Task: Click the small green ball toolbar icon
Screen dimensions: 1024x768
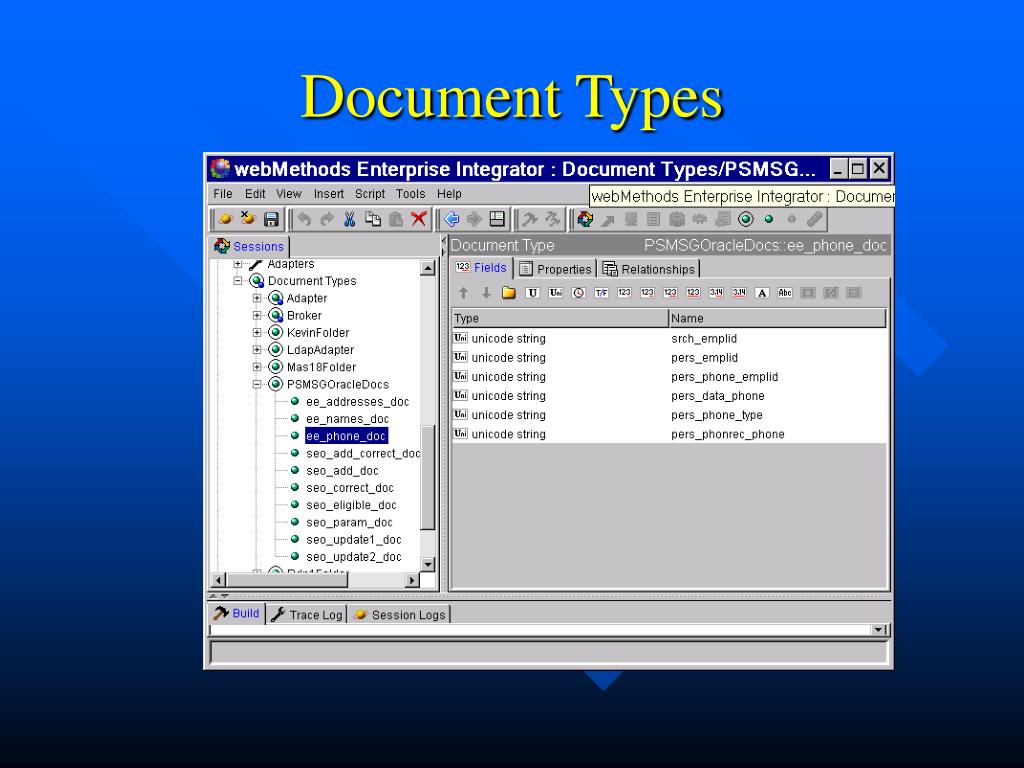Action: point(769,219)
